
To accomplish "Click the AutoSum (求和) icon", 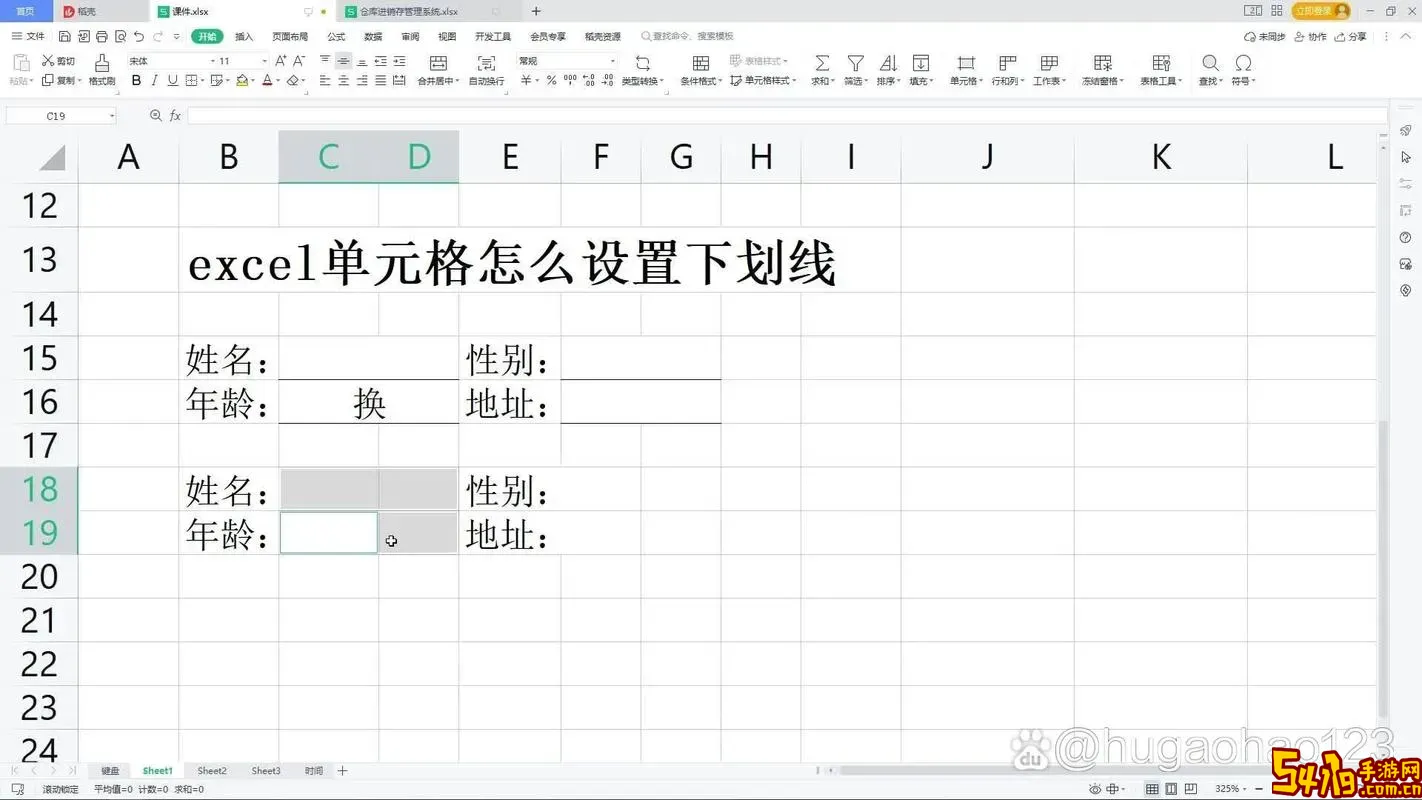I will pos(822,63).
